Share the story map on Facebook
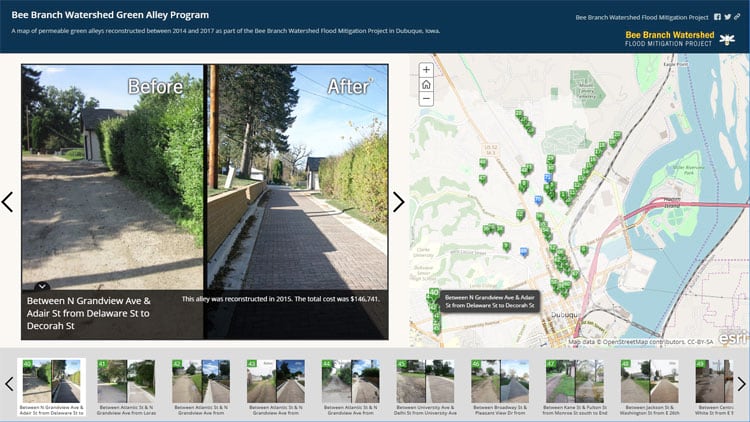Viewport: 750px width, 422px height. point(717,17)
